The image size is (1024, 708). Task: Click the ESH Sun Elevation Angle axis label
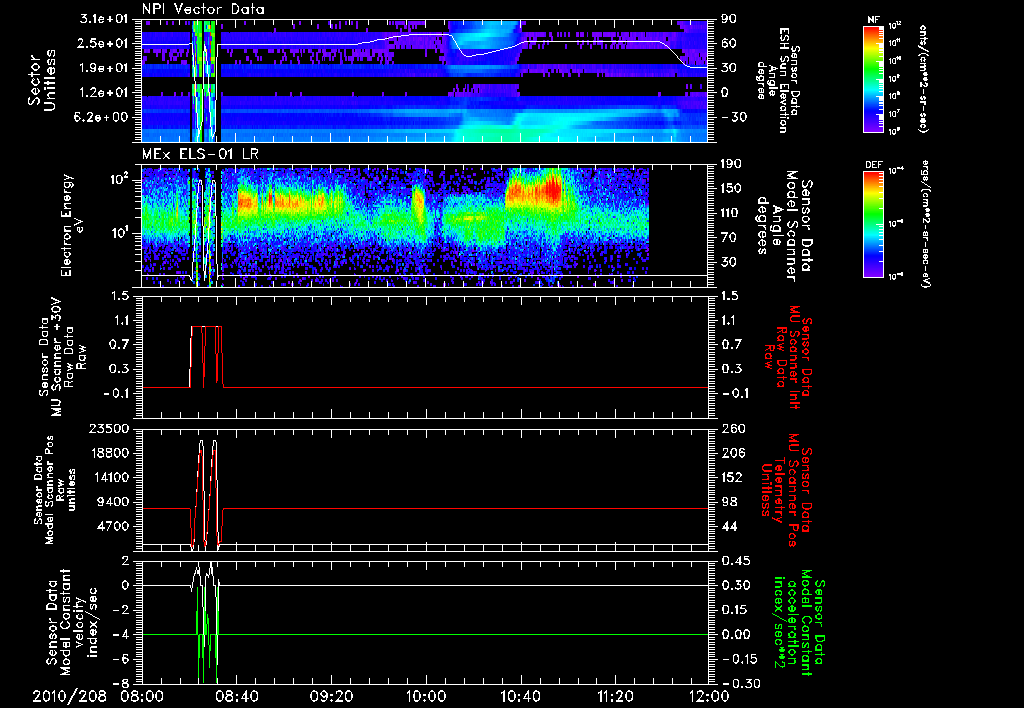tap(776, 80)
